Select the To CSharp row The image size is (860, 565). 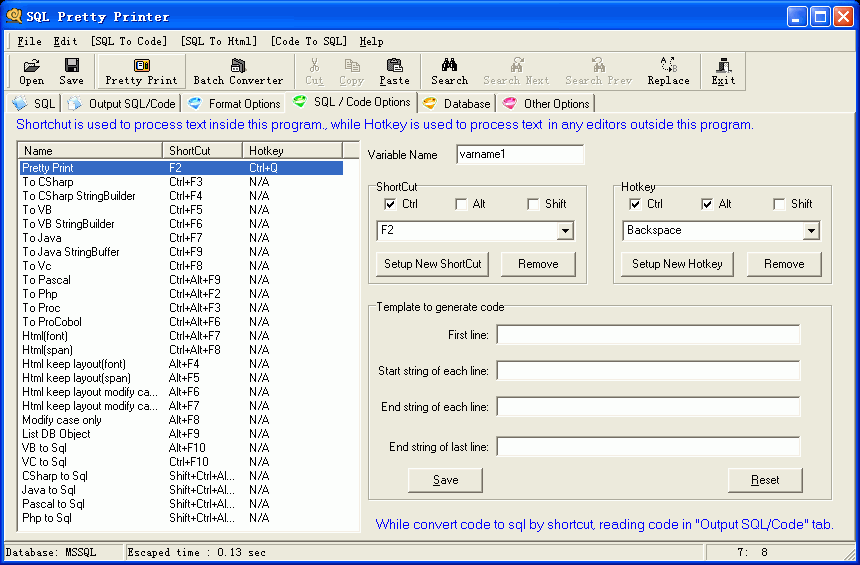[x=181, y=182]
